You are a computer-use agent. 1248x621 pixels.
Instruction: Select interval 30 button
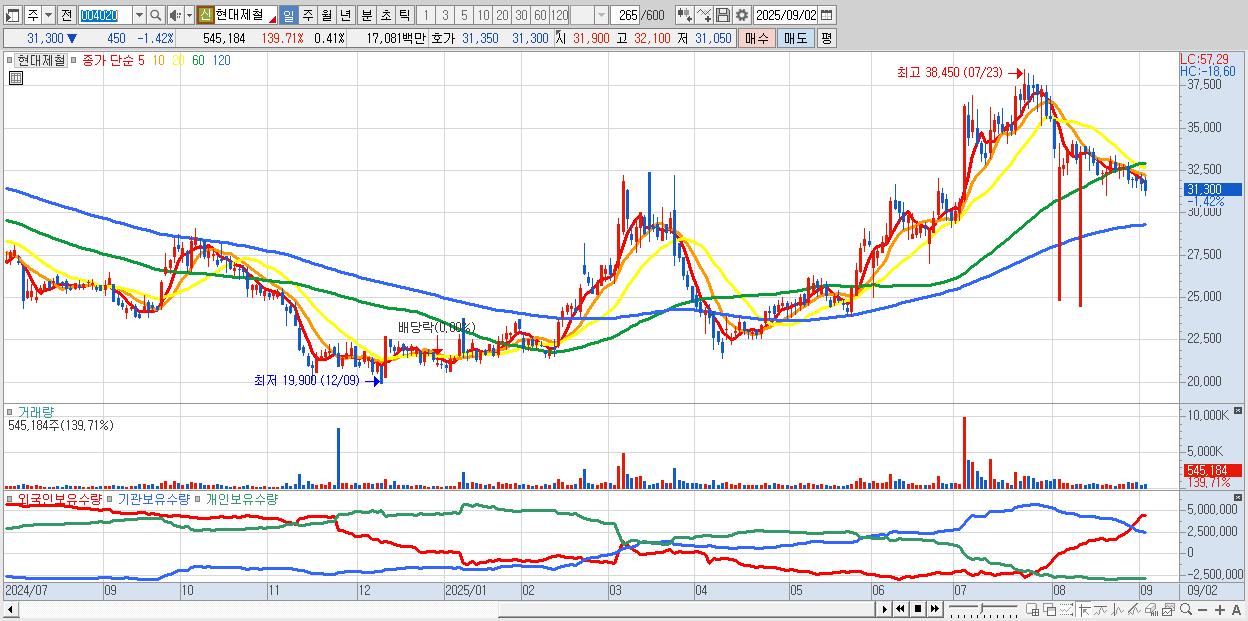pyautogui.click(x=521, y=15)
